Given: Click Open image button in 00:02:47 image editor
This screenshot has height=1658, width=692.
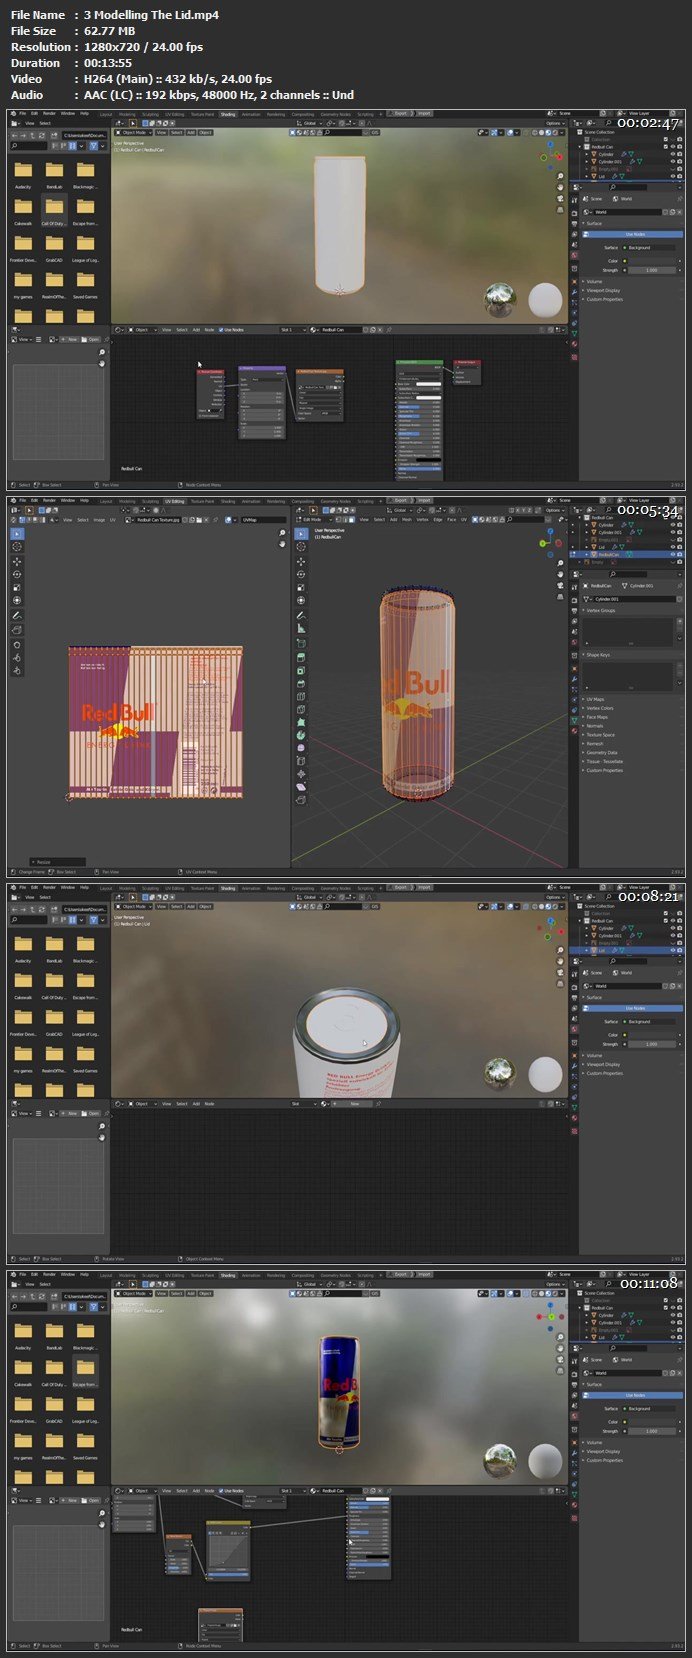Looking at the screenshot, I should coord(93,339).
